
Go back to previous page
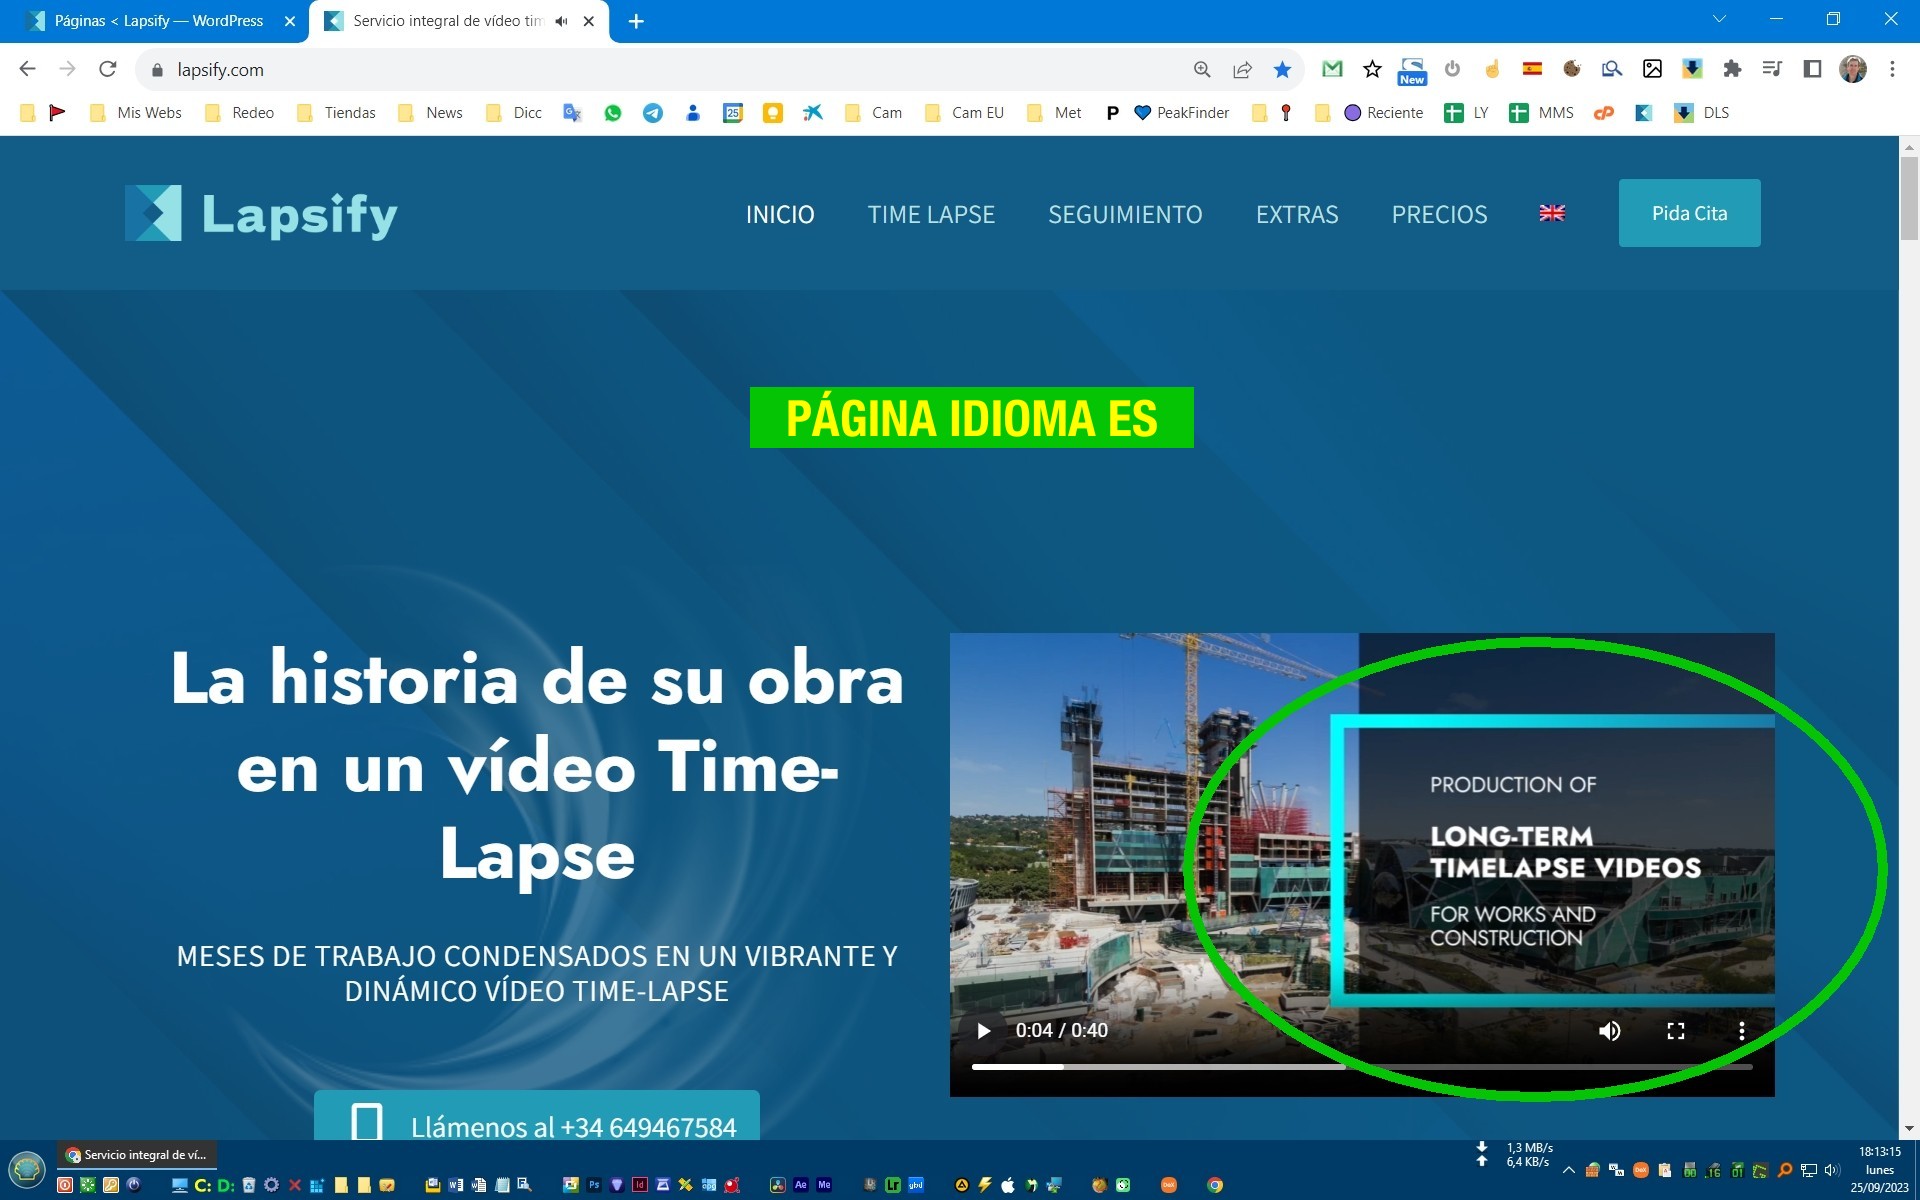(x=28, y=69)
